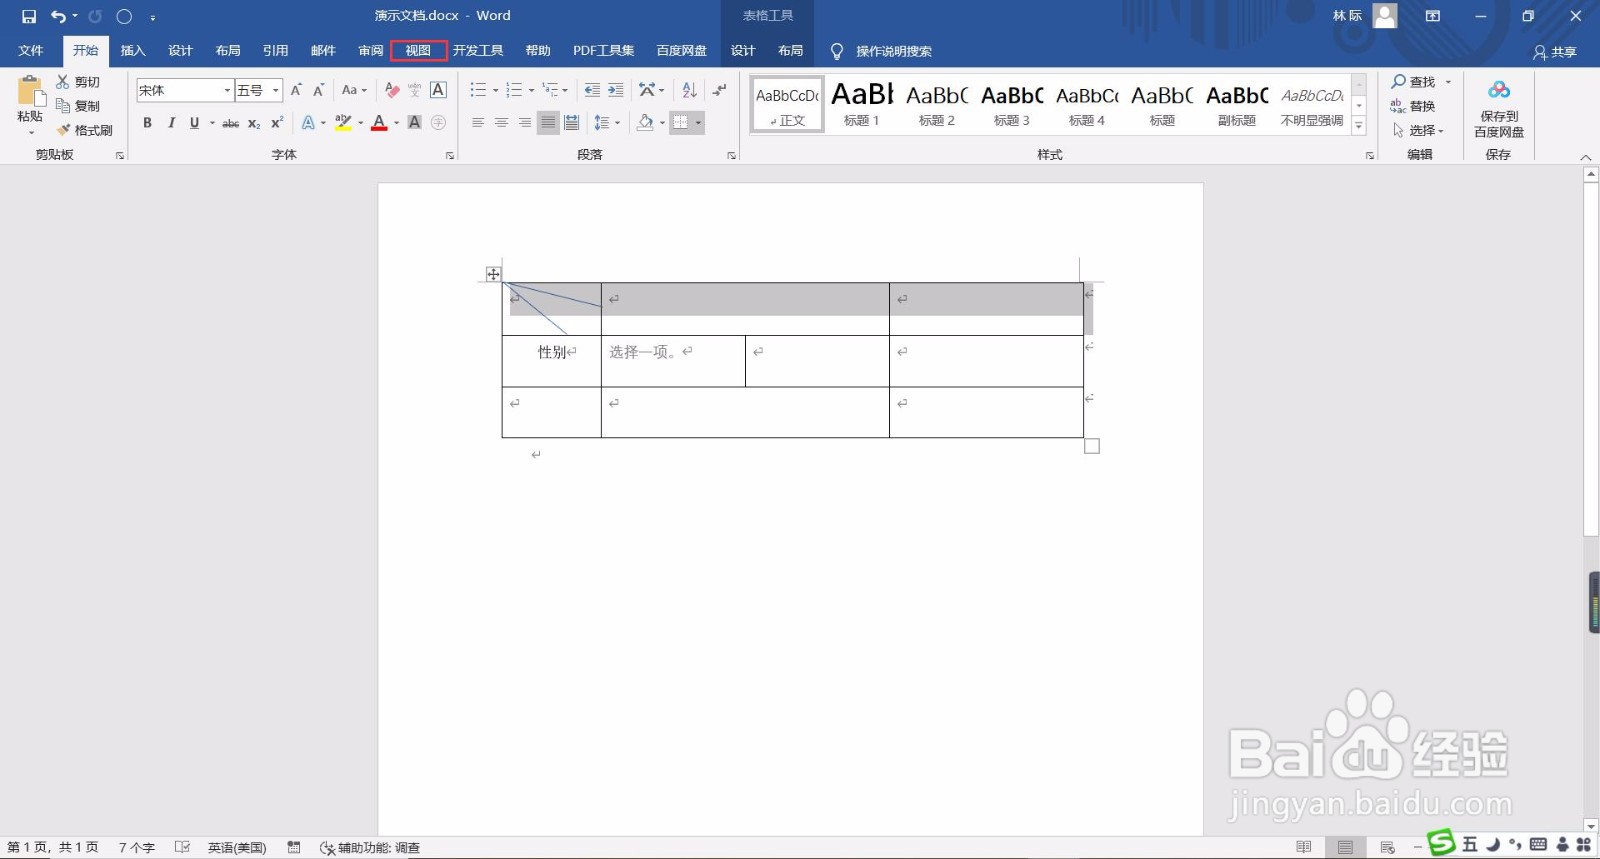Image resolution: width=1600 pixels, height=859 pixels.
Task: Click the show paragraph marks icon
Action: pyautogui.click(x=719, y=90)
